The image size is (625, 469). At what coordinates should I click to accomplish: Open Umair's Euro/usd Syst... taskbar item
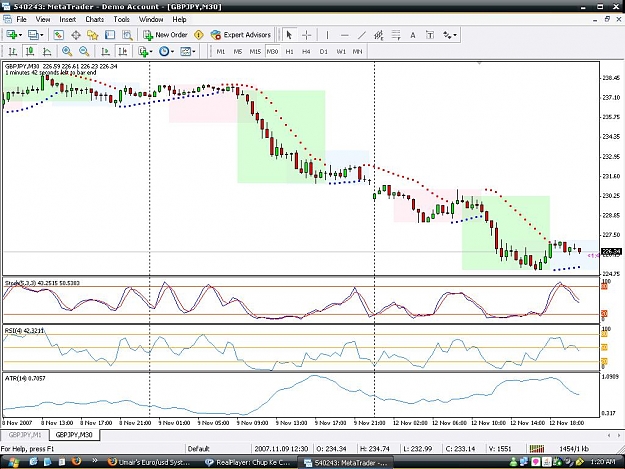tap(151, 462)
